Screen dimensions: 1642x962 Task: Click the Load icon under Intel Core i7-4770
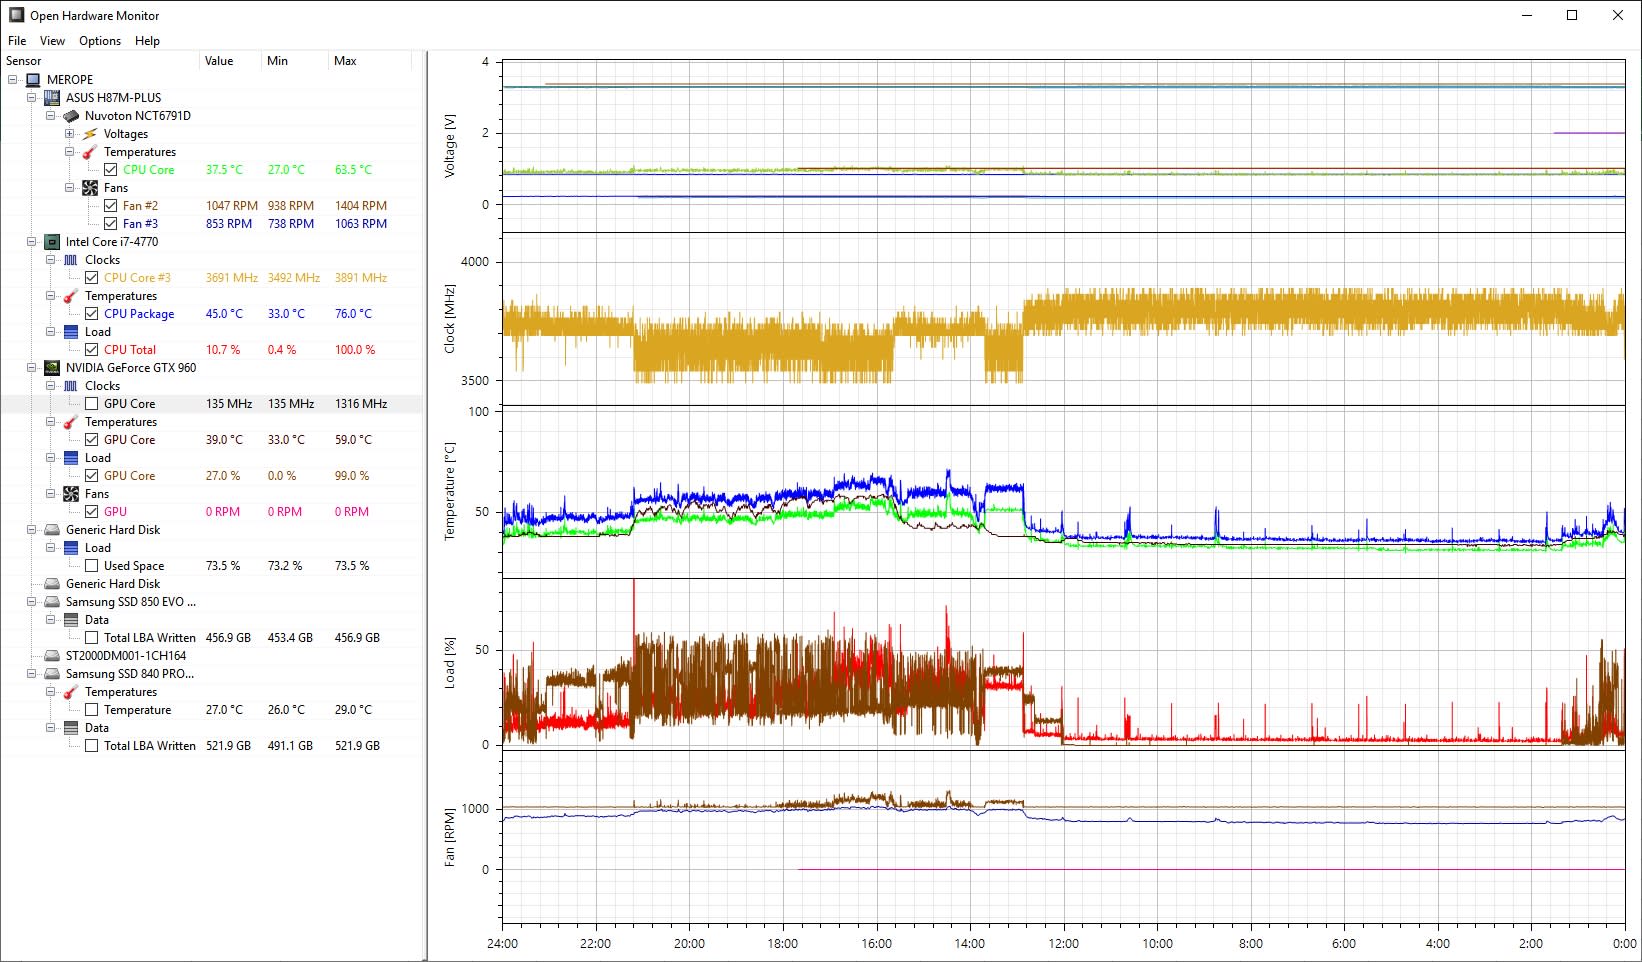[x=71, y=332]
